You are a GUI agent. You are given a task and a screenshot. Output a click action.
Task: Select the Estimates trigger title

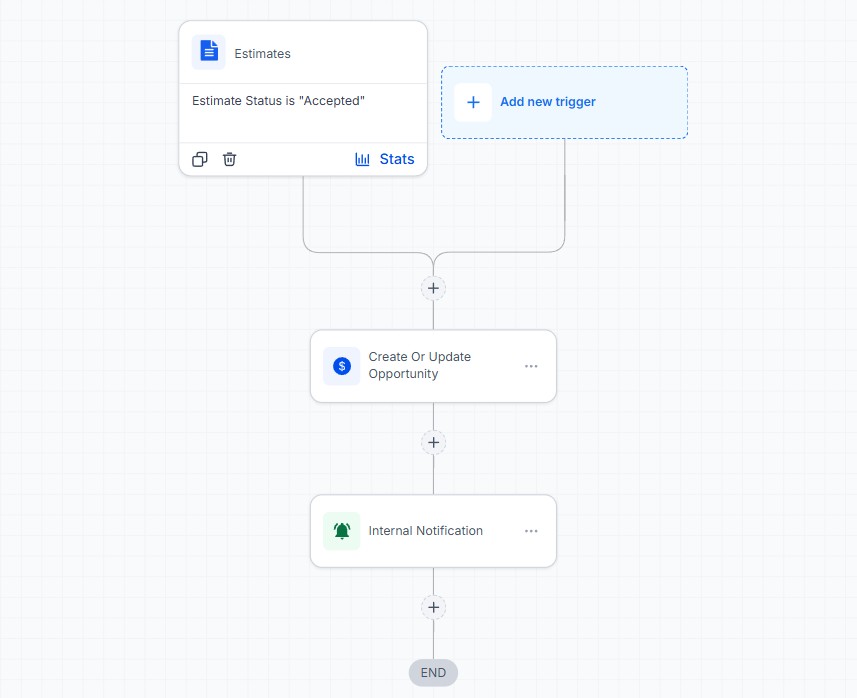tap(262, 54)
